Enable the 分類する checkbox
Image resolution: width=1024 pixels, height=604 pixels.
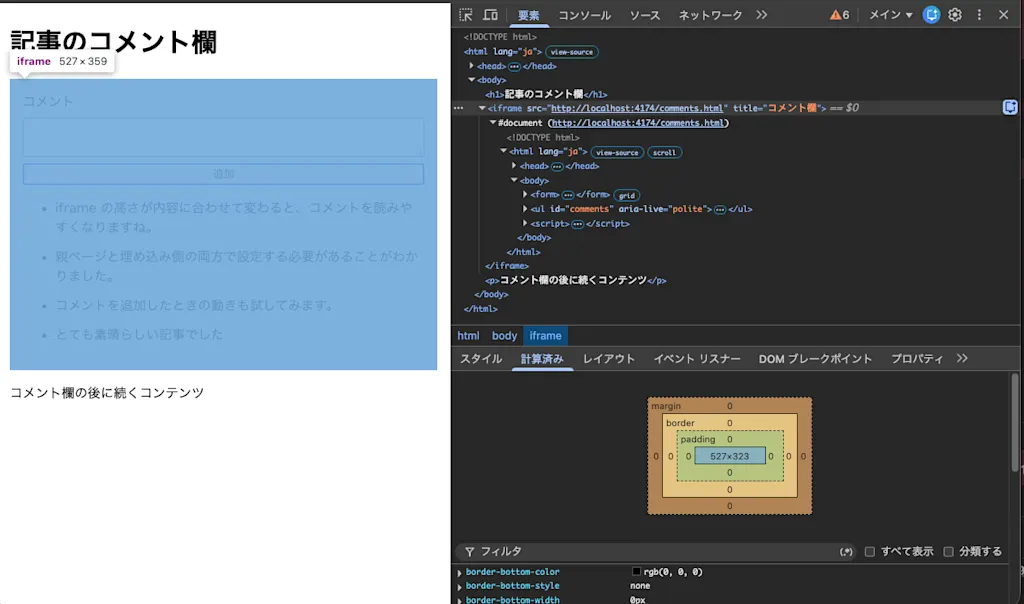click(948, 552)
